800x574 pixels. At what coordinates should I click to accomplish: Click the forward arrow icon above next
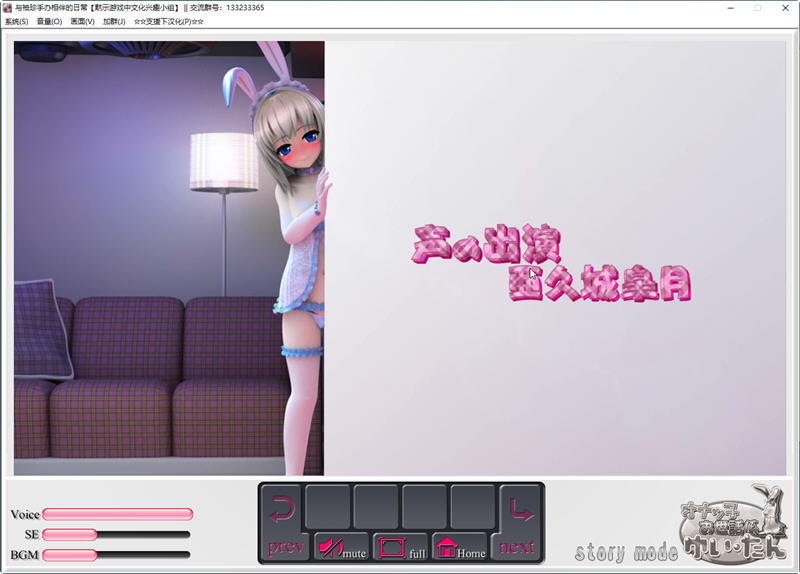coord(520,510)
